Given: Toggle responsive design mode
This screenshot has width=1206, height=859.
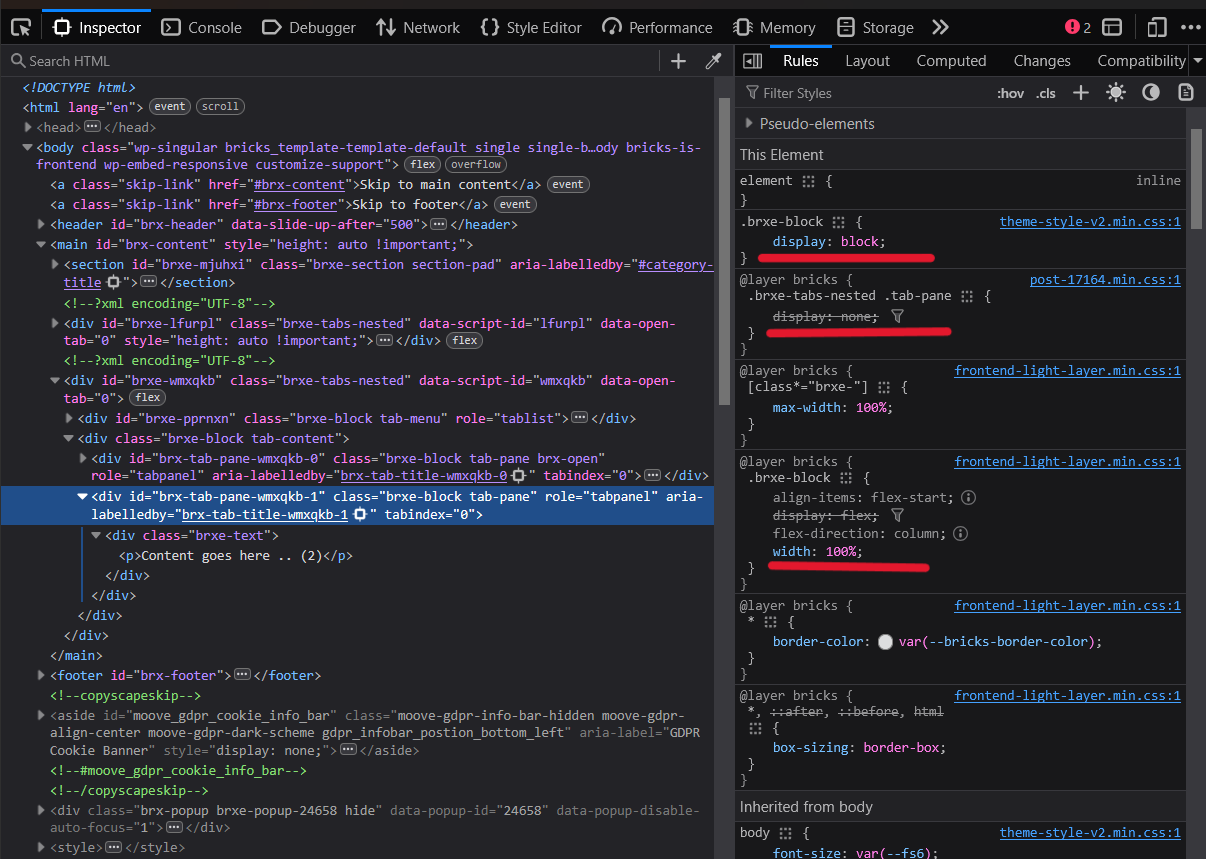Looking at the screenshot, I should pyautogui.click(x=1159, y=27).
